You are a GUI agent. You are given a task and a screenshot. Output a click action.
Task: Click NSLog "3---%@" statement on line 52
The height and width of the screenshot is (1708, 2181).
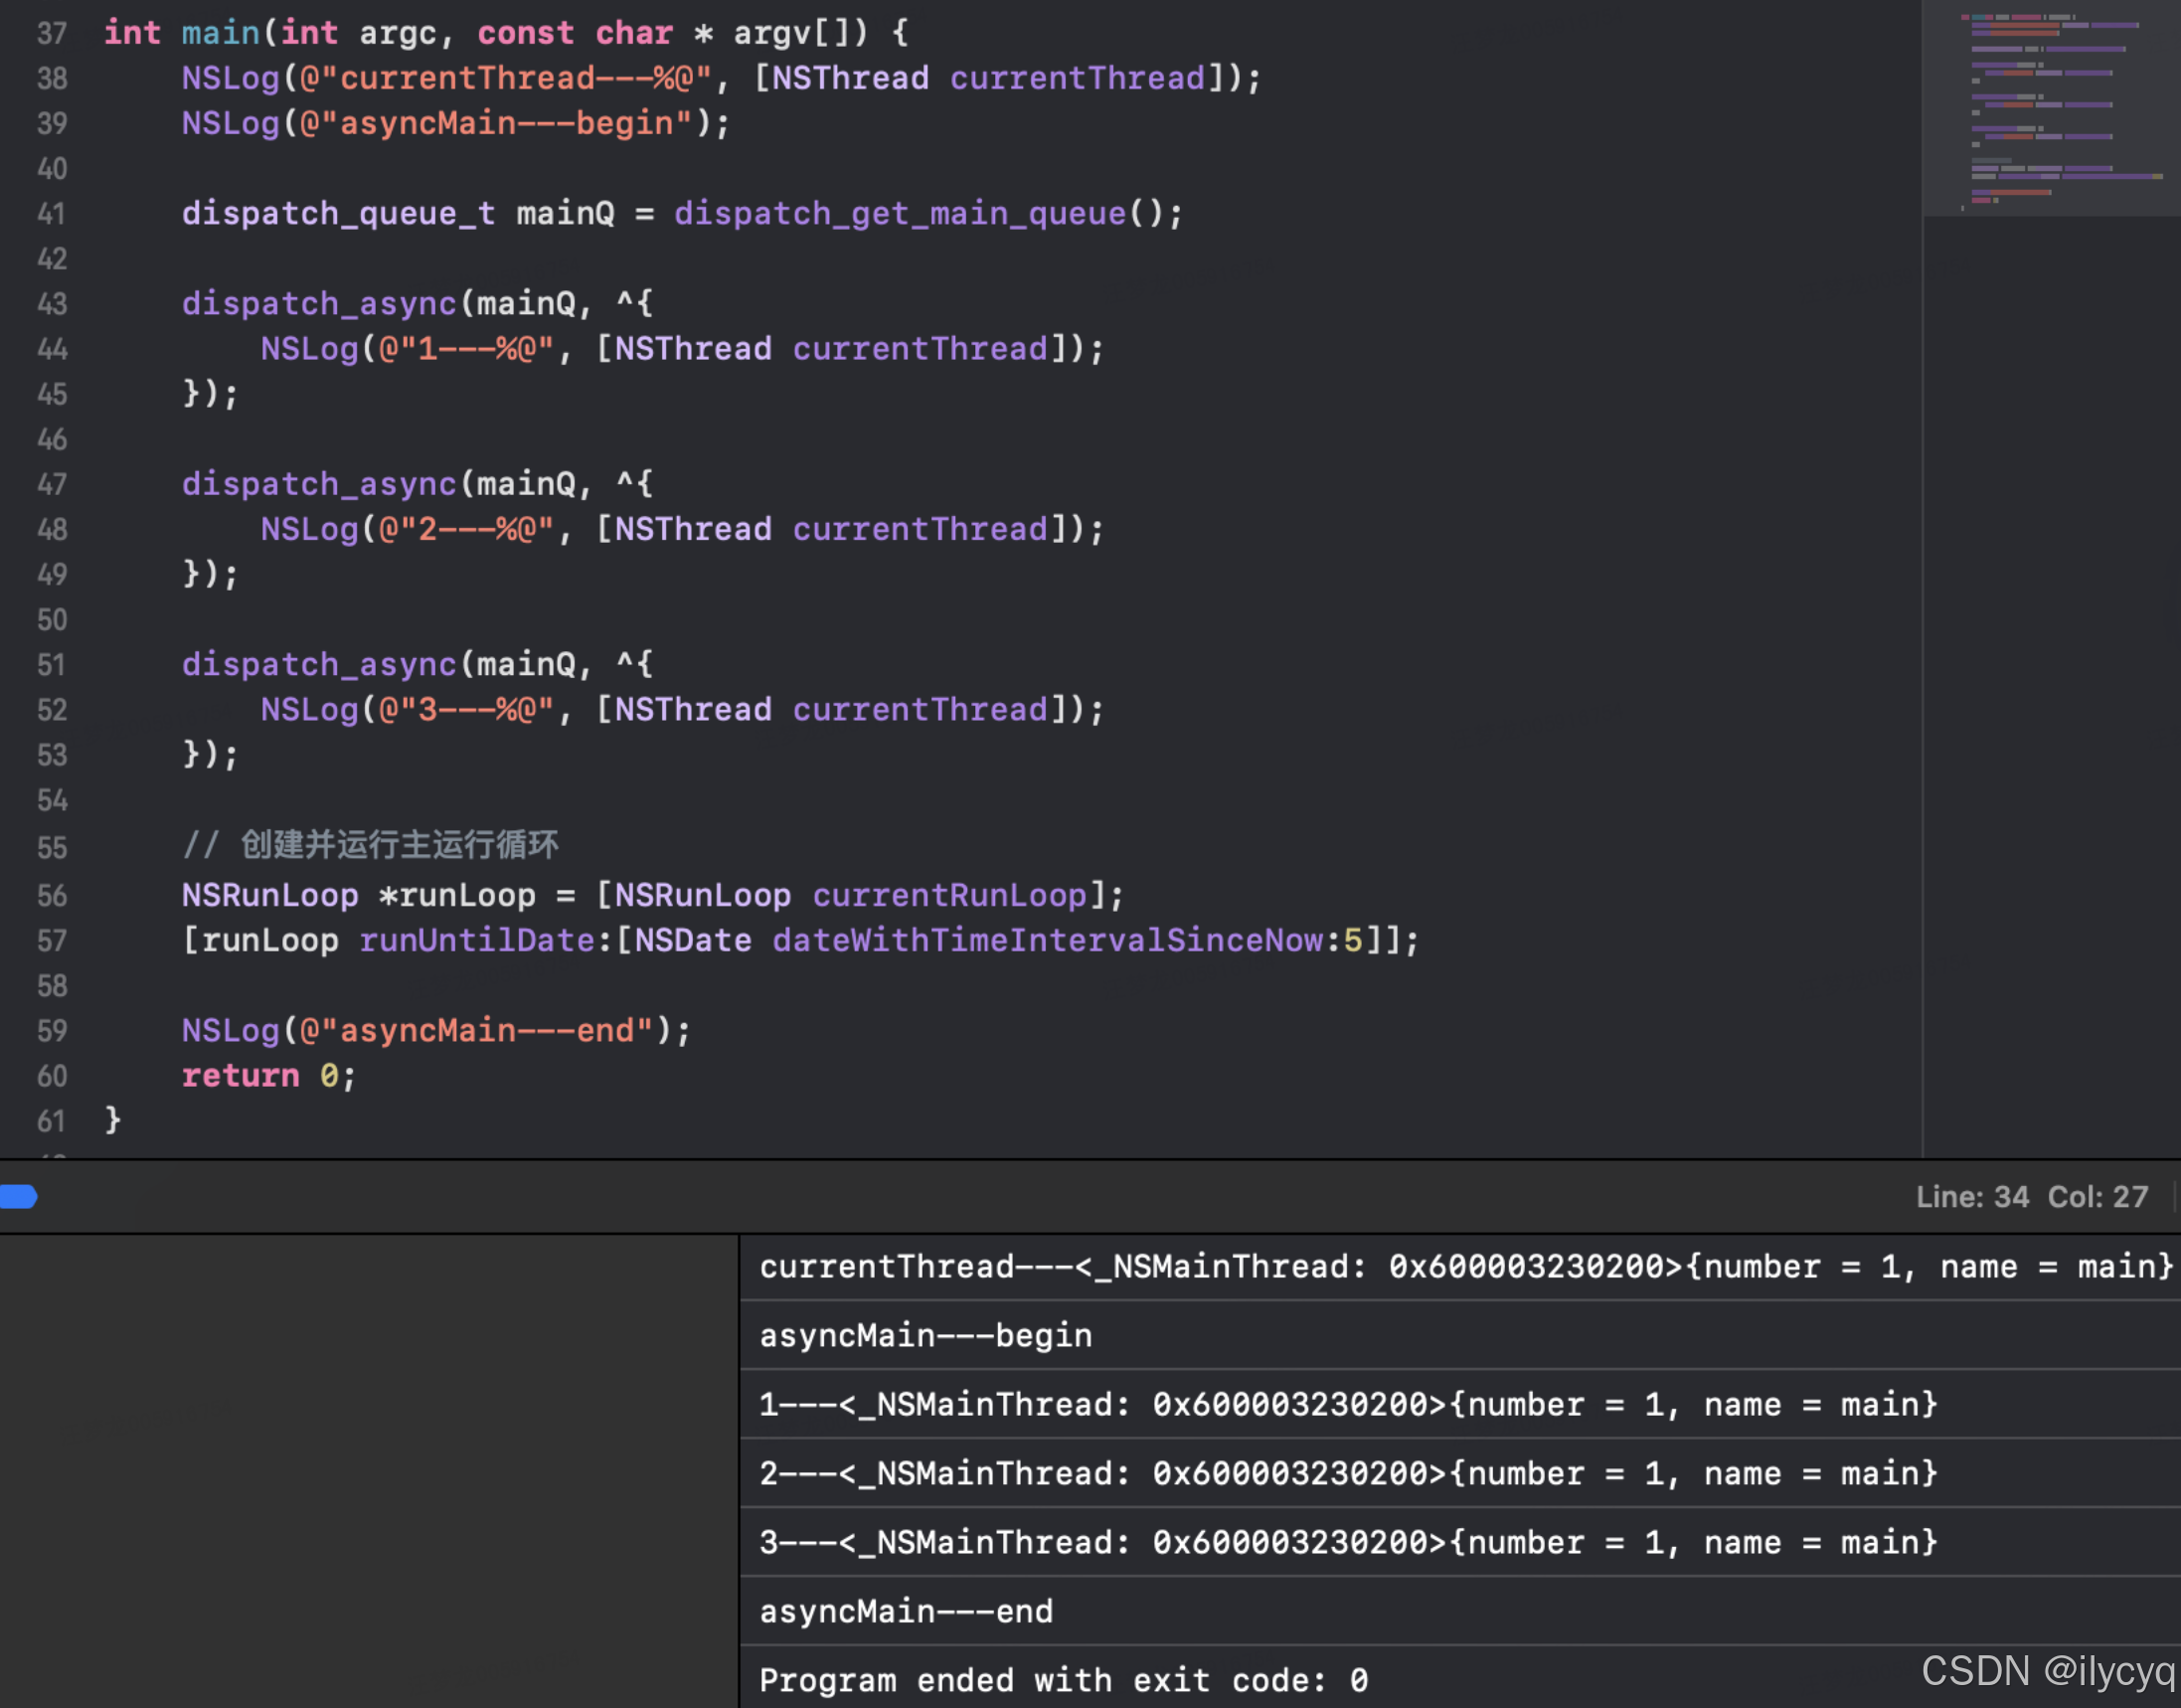pos(682,710)
